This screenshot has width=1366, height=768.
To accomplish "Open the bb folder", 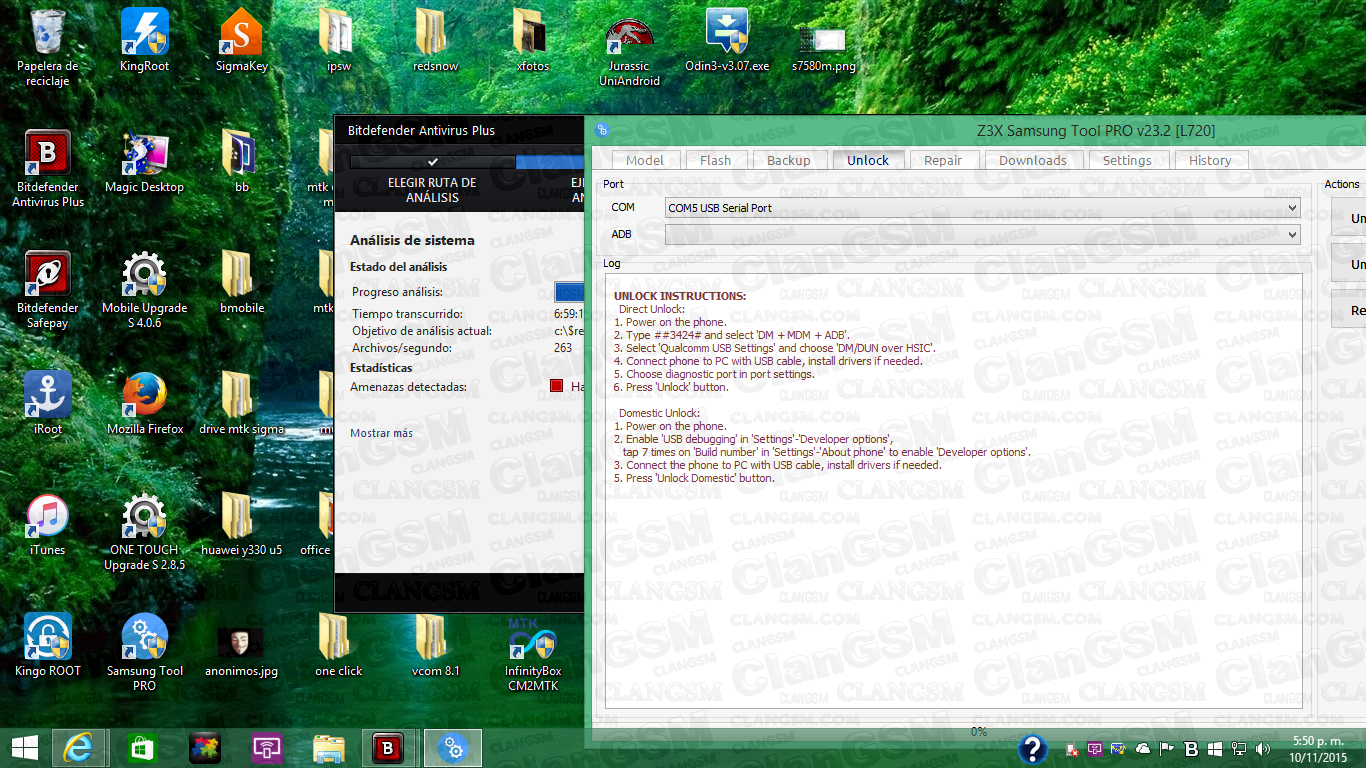I will tap(241, 161).
